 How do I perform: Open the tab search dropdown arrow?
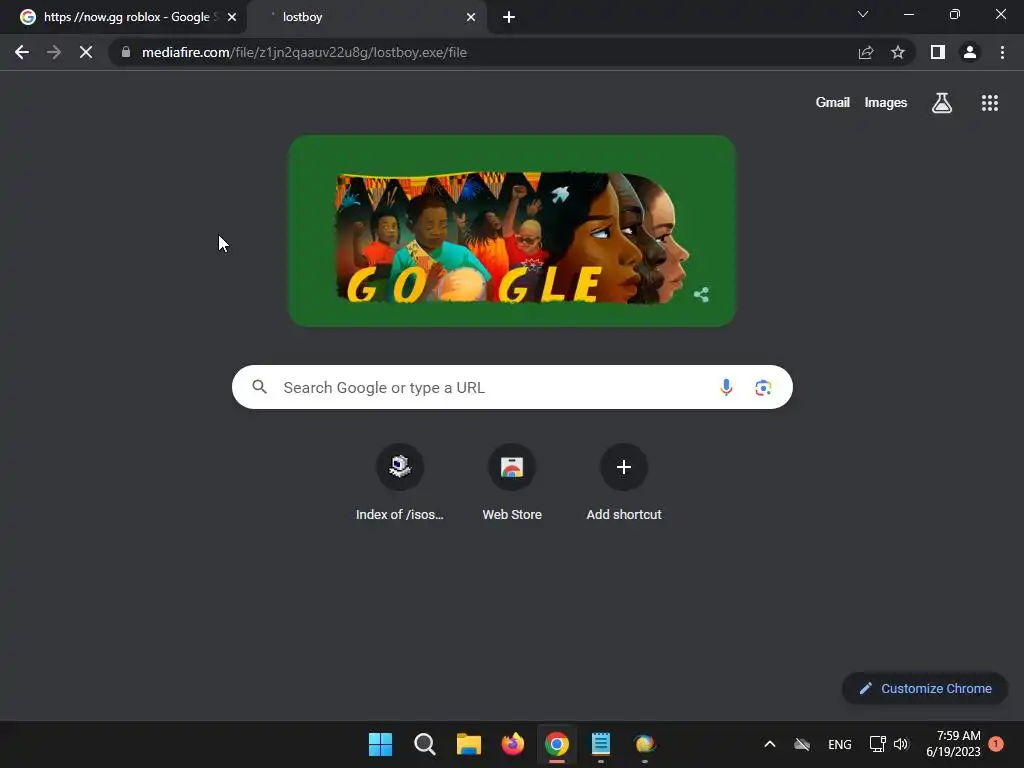point(863,14)
